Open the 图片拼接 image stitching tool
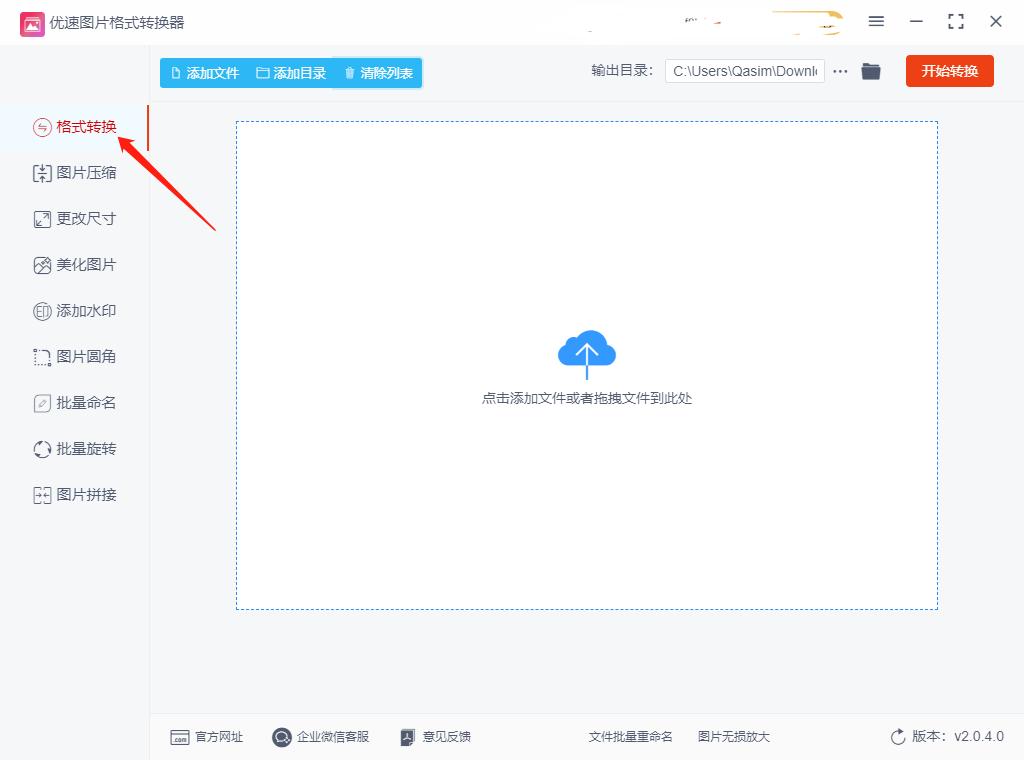 [74, 494]
